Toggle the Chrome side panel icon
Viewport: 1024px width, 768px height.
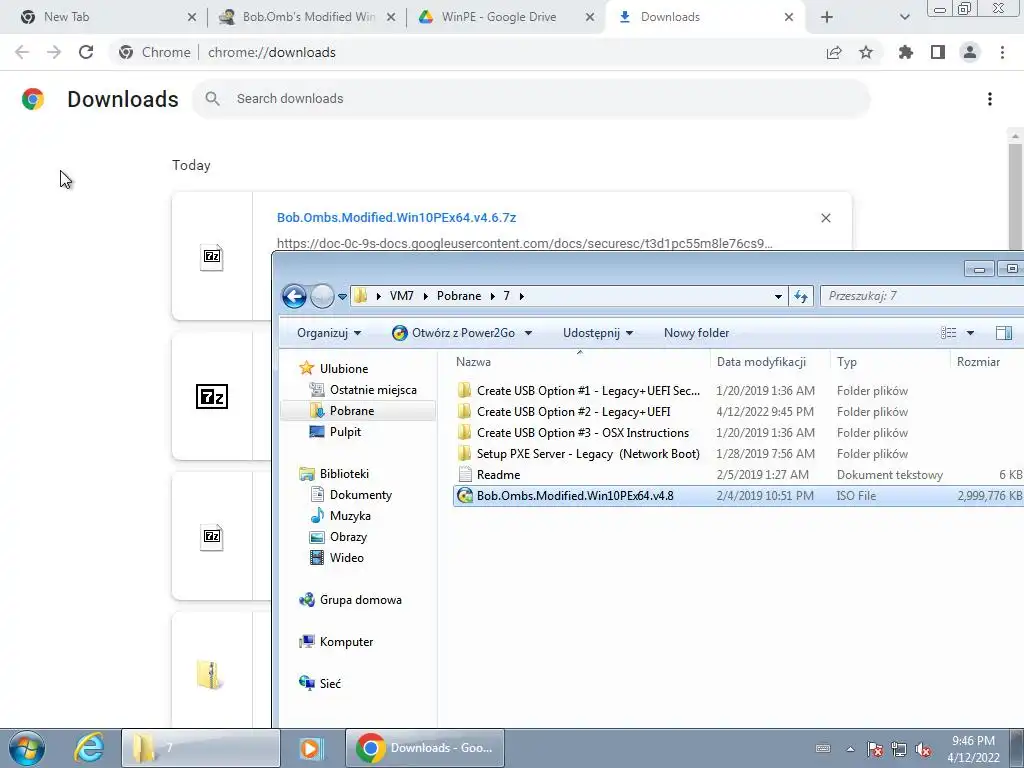[x=938, y=52]
